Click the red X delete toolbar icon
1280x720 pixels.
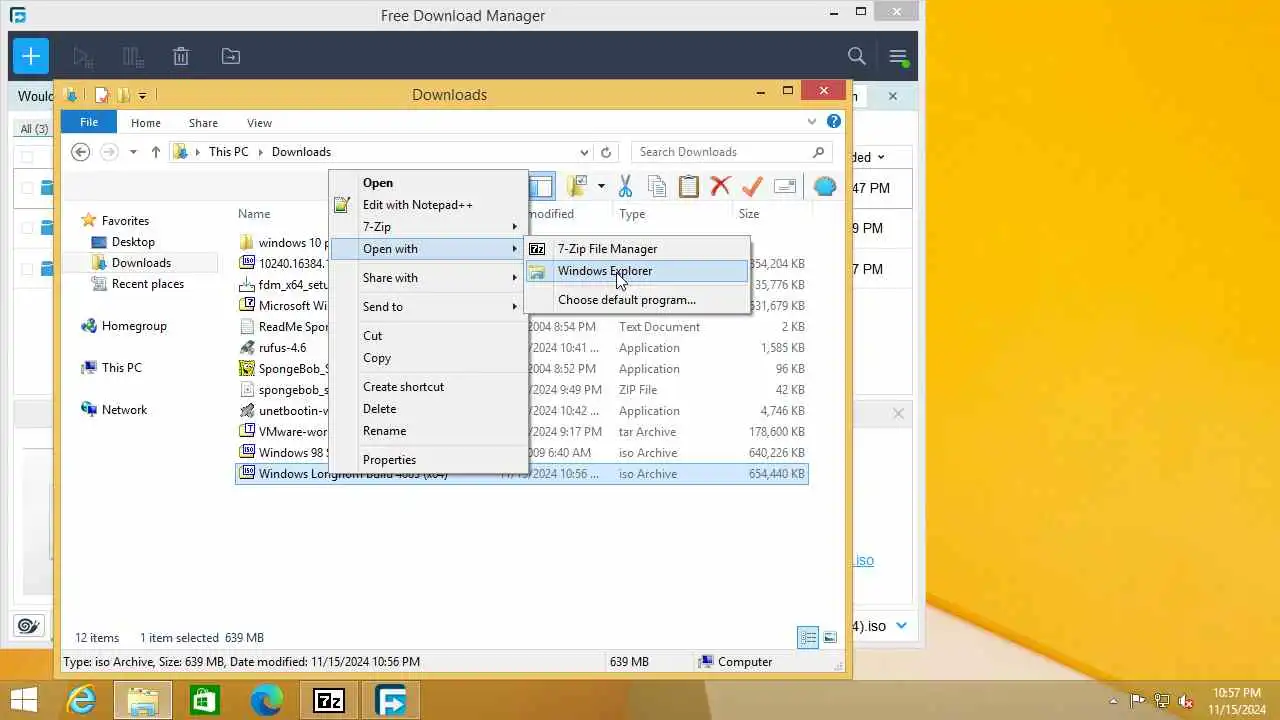[x=720, y=186]
